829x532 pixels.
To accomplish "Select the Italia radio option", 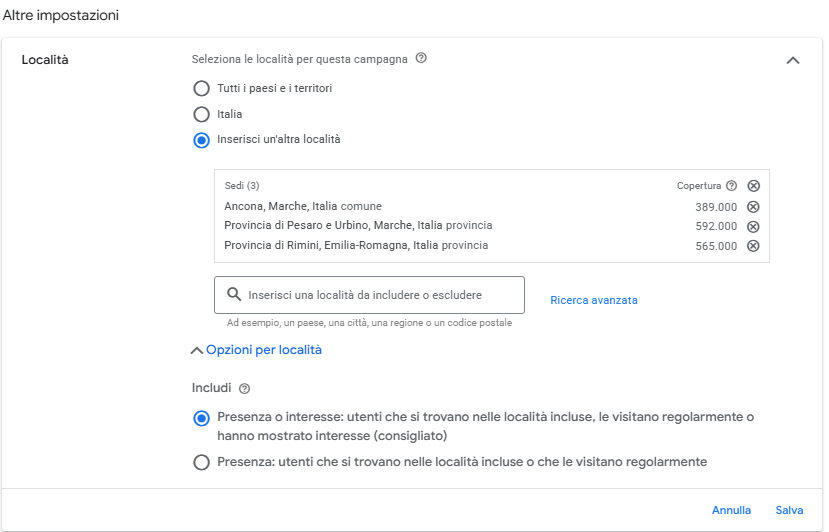I will pos(201,115).
